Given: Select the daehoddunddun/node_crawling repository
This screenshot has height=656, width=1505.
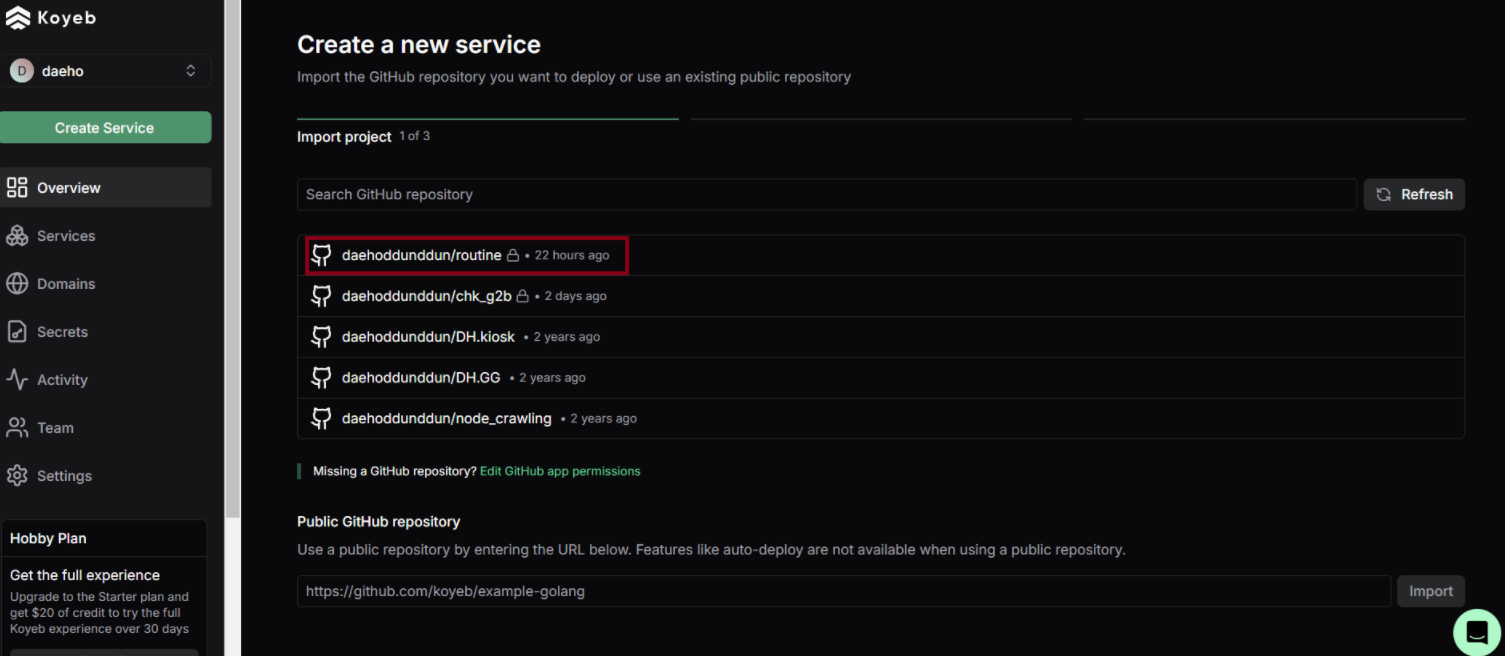Looking at the screenshot, I should (x=881, y=419).
